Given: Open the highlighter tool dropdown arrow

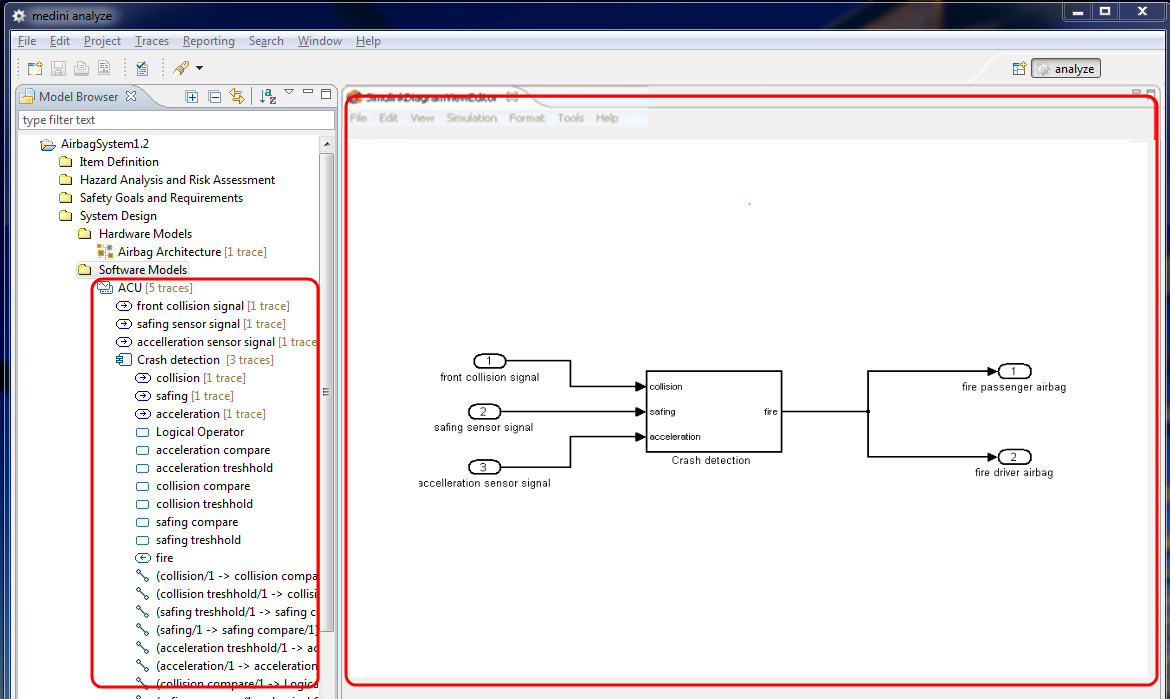Looking at the screenshot, I should [199, 68].
